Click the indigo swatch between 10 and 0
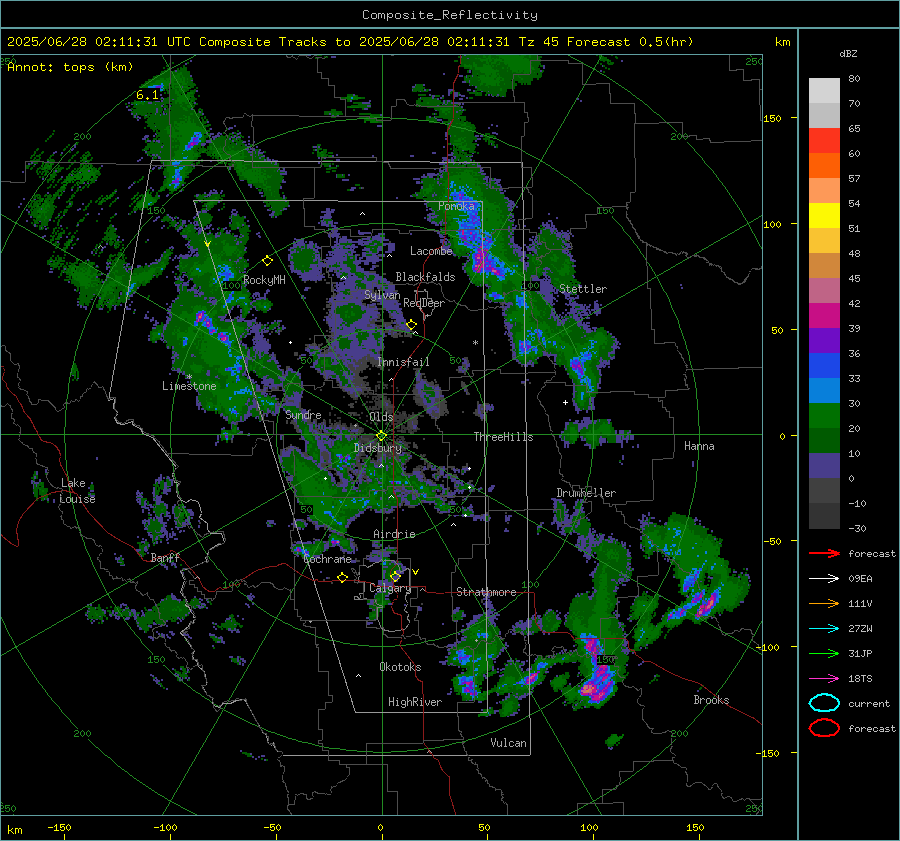This screenshot has width=900, height=841. [x=824, y=466]
